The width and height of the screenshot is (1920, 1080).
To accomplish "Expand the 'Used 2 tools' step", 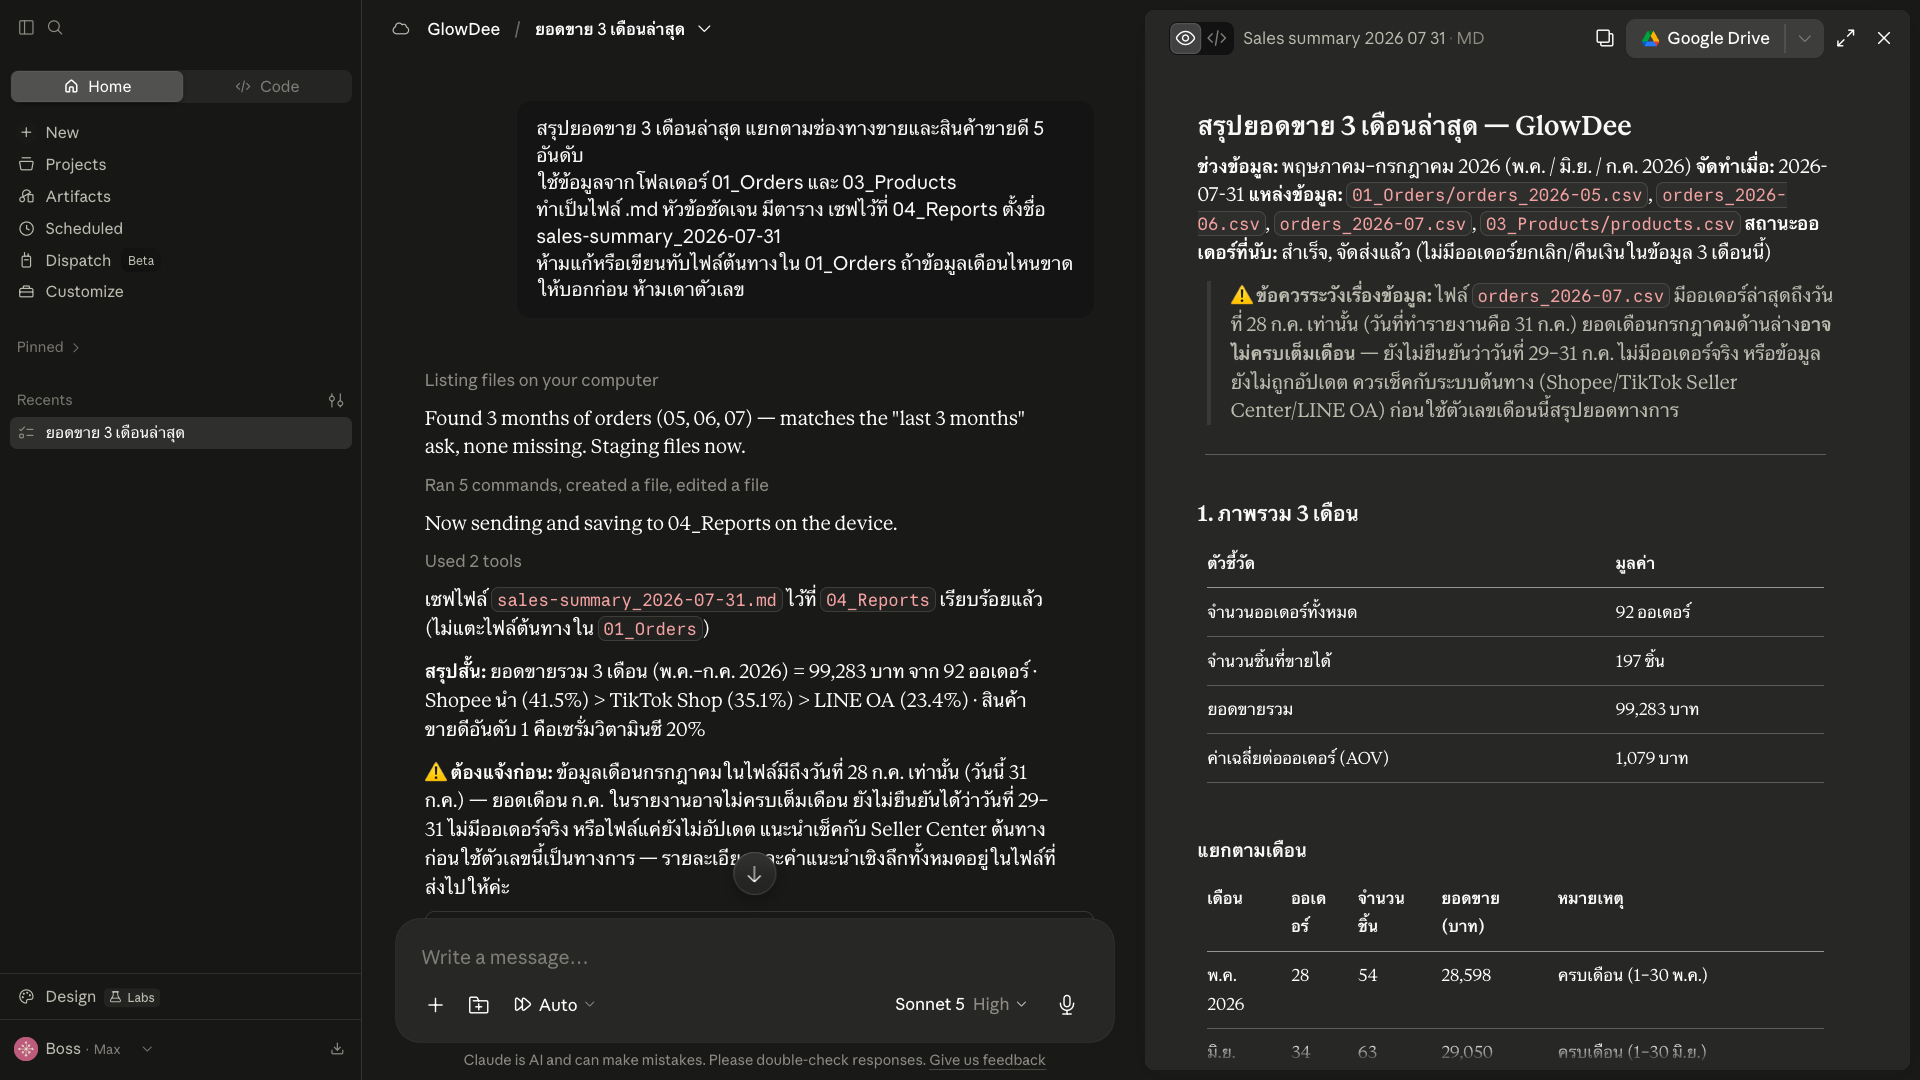I will pos(473,561).
